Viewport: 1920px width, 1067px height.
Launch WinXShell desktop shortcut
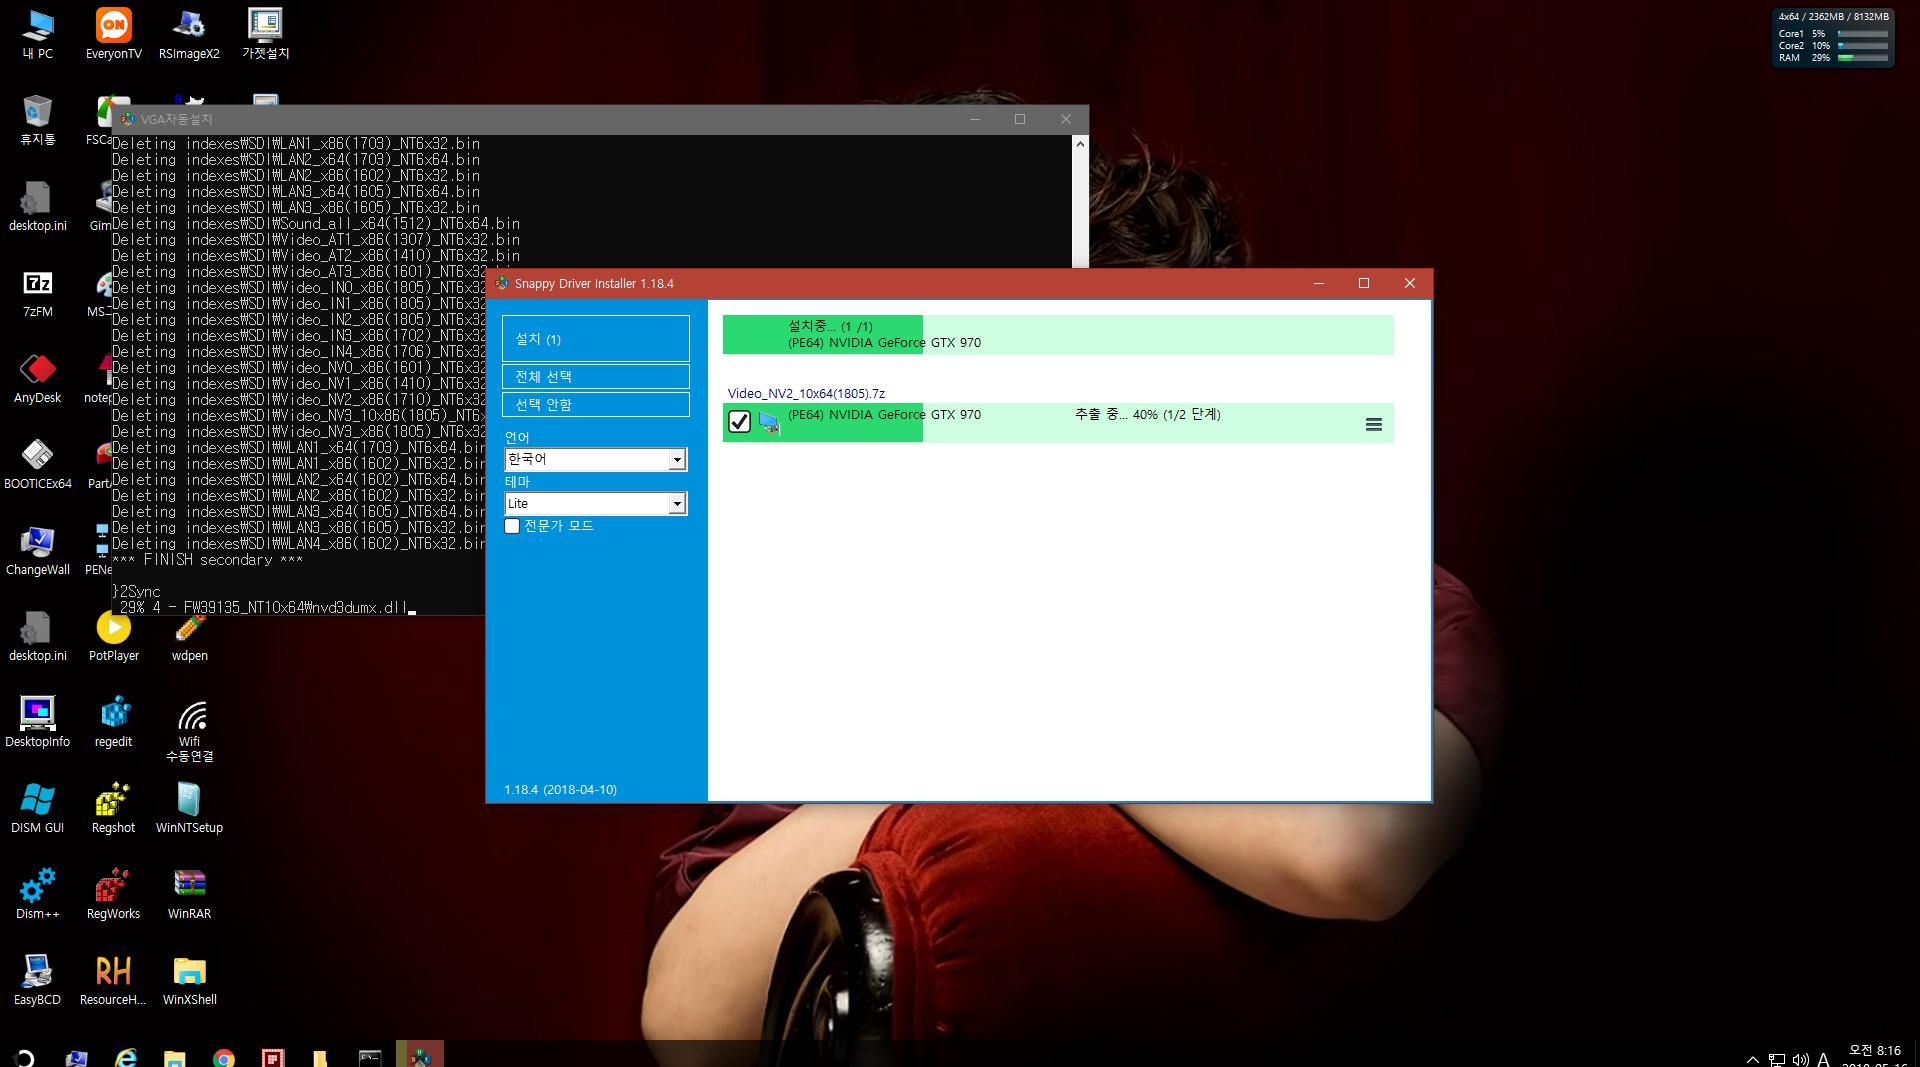click(189, 980)
